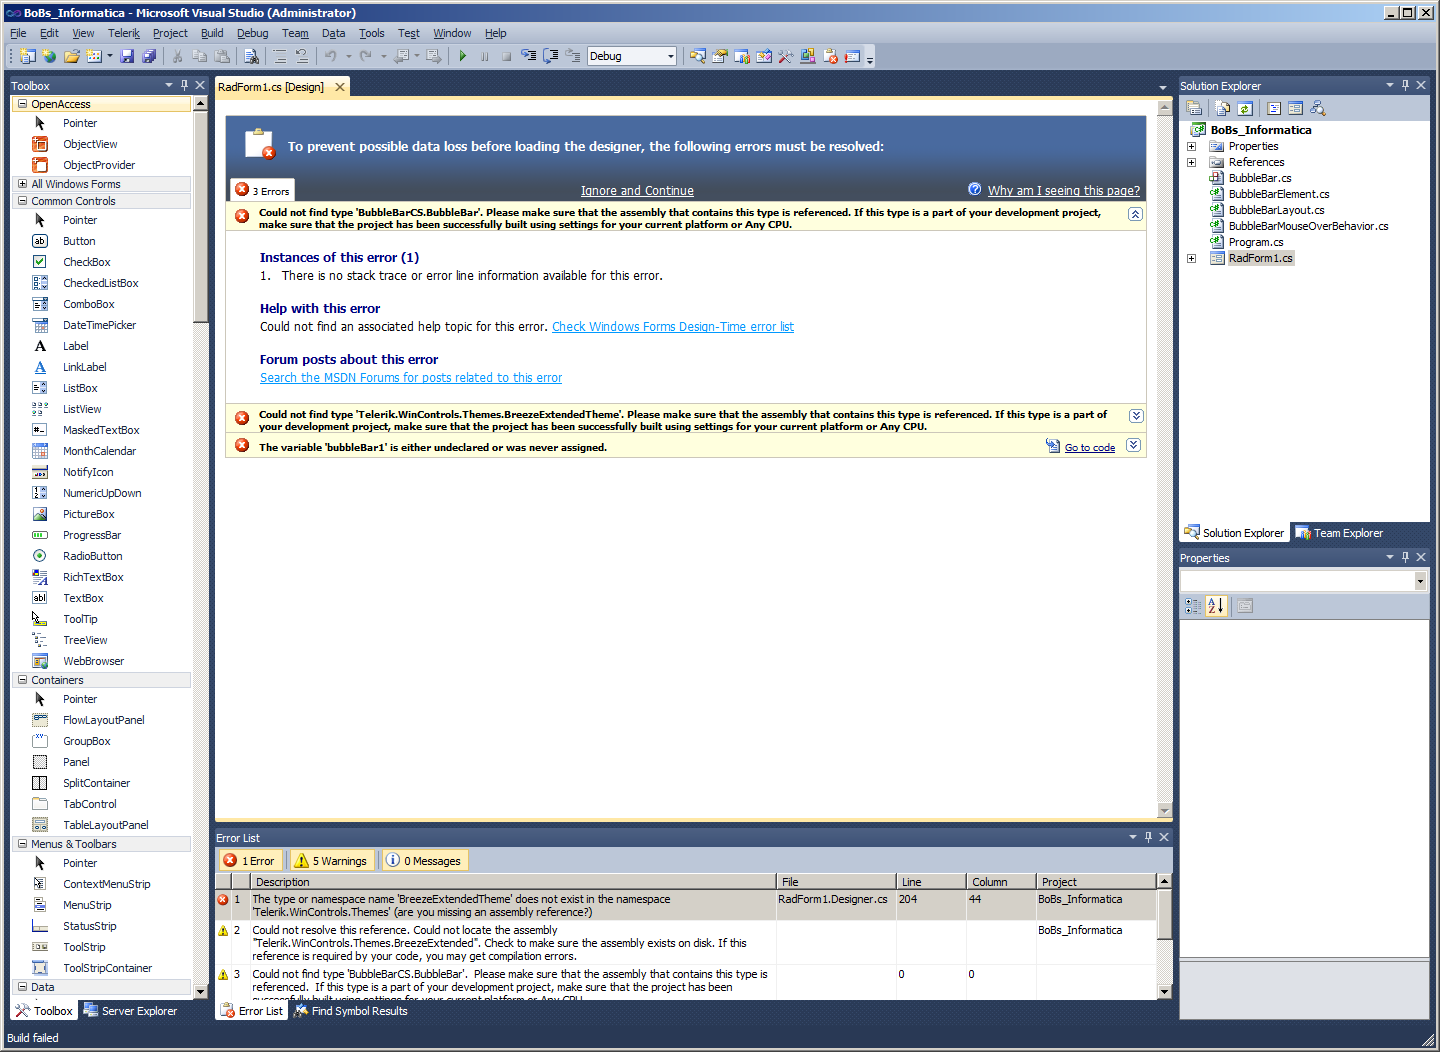Toggle the 0 Messages filter button
This screenshot has height=1052, width=1440.
(x=424, y=861)
